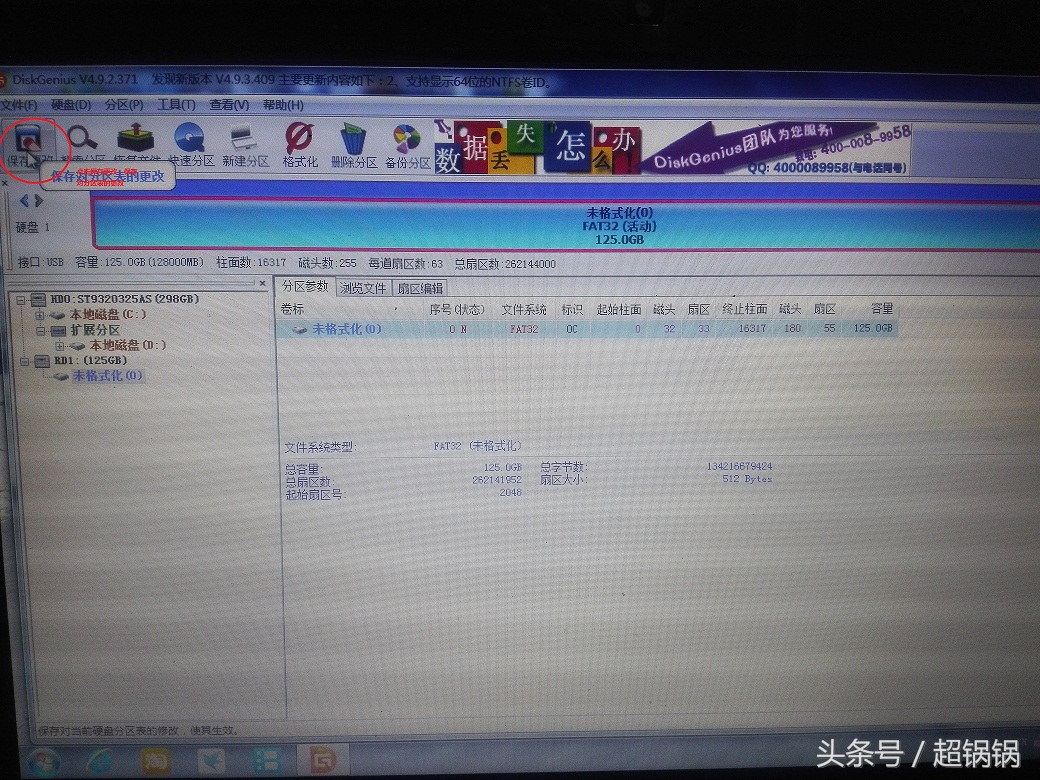Image resolution: width=1040 pixels, height=780 pixels.
Task: Click the 新建分区 new partition icon
Action: pyautogui.click(x=240, y=138)
